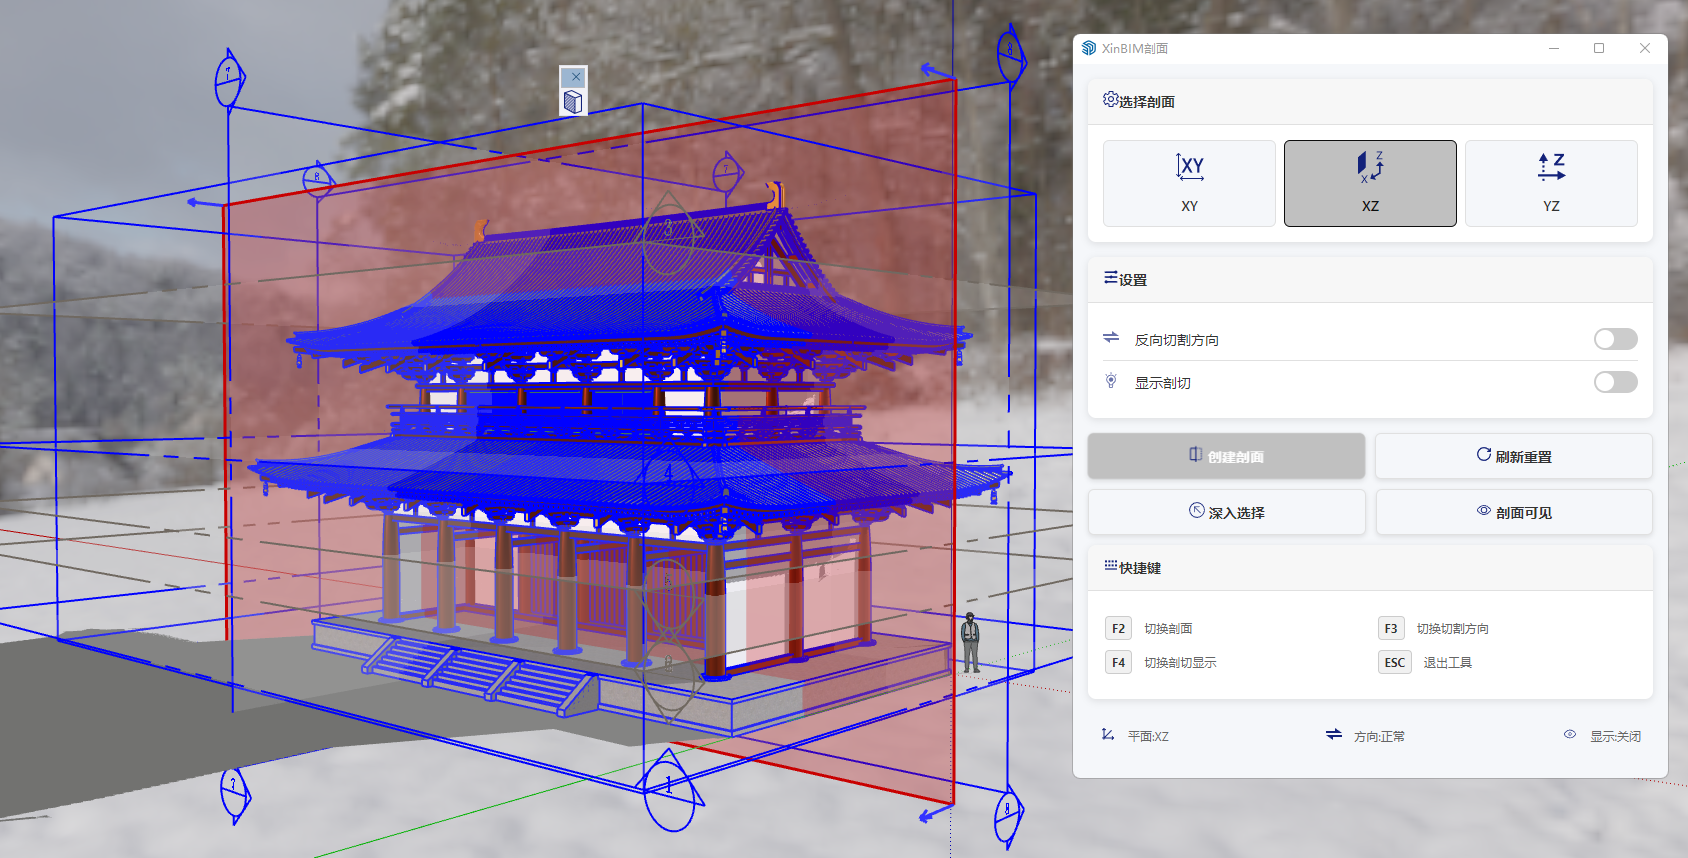Screen dimensions: 1688x858
Task: Enable the 显示剖切 switch
Action: click(x=1614, y=382)
